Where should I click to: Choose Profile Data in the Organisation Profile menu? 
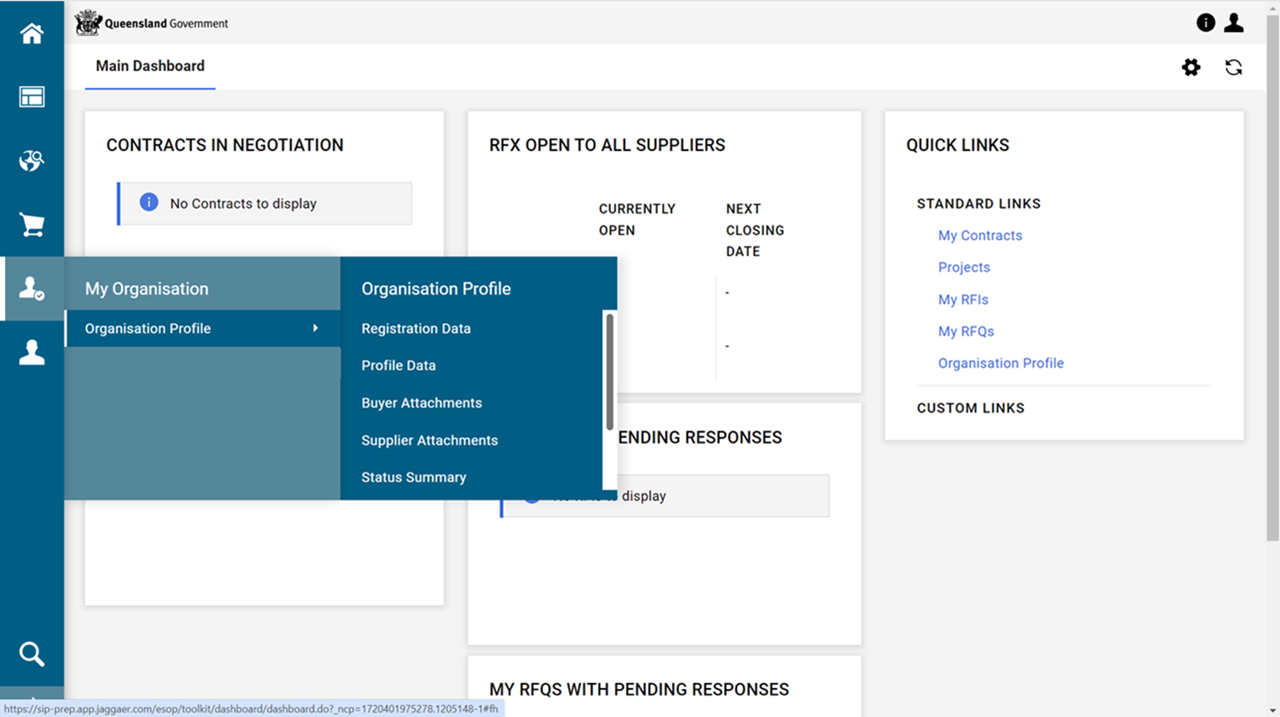coord(398,365)
